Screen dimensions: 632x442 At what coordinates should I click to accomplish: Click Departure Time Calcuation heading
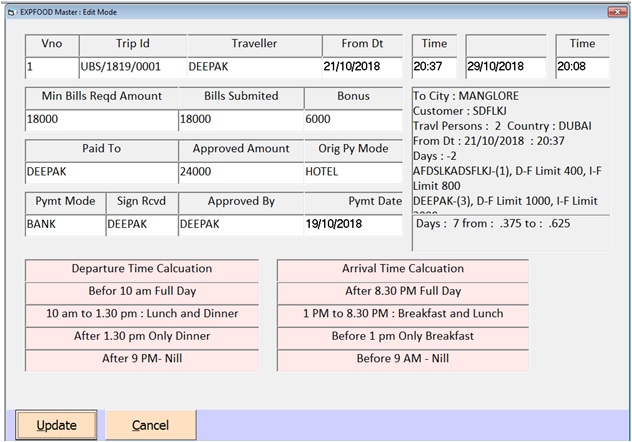point(142,270)
